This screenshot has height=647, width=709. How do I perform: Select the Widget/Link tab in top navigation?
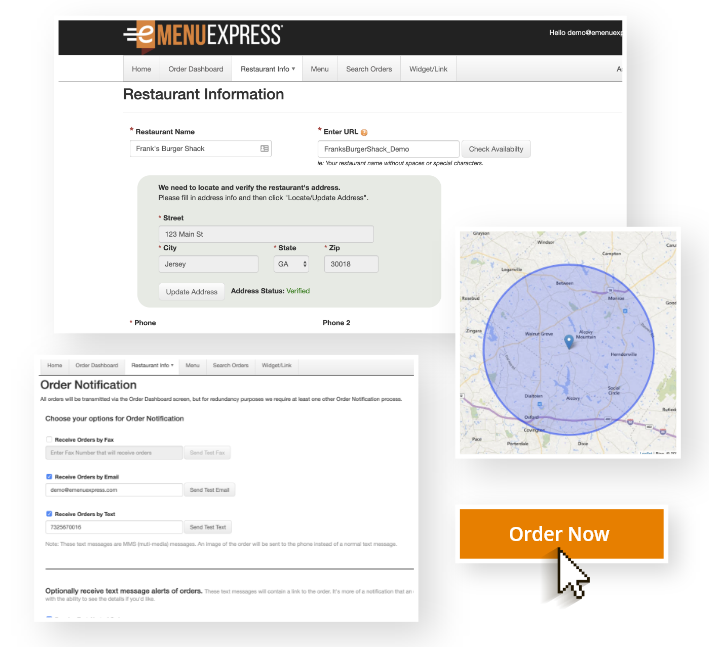pos(428,69)
